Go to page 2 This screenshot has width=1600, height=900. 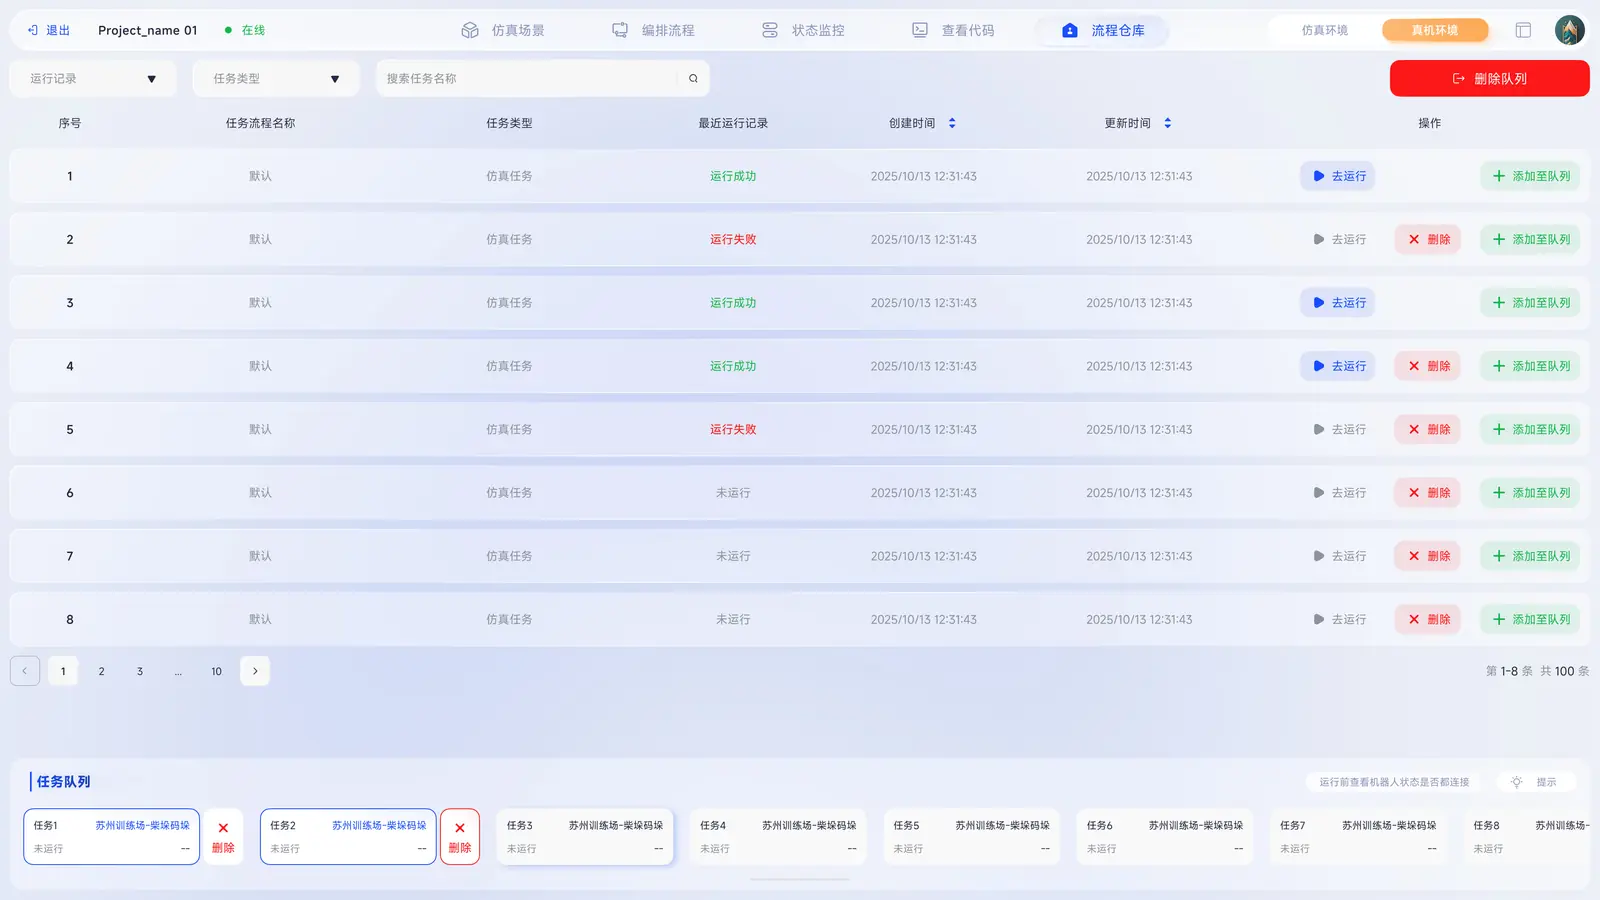click(x=101, y=671)
